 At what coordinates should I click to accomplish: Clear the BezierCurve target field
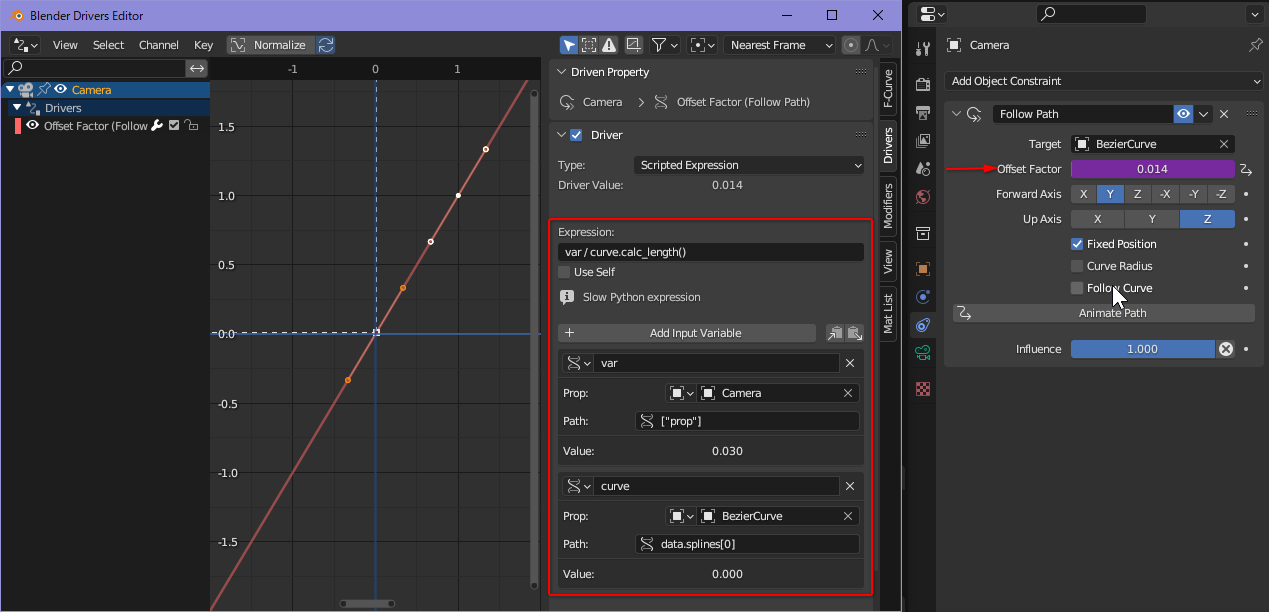click(x=1223, y=144)
